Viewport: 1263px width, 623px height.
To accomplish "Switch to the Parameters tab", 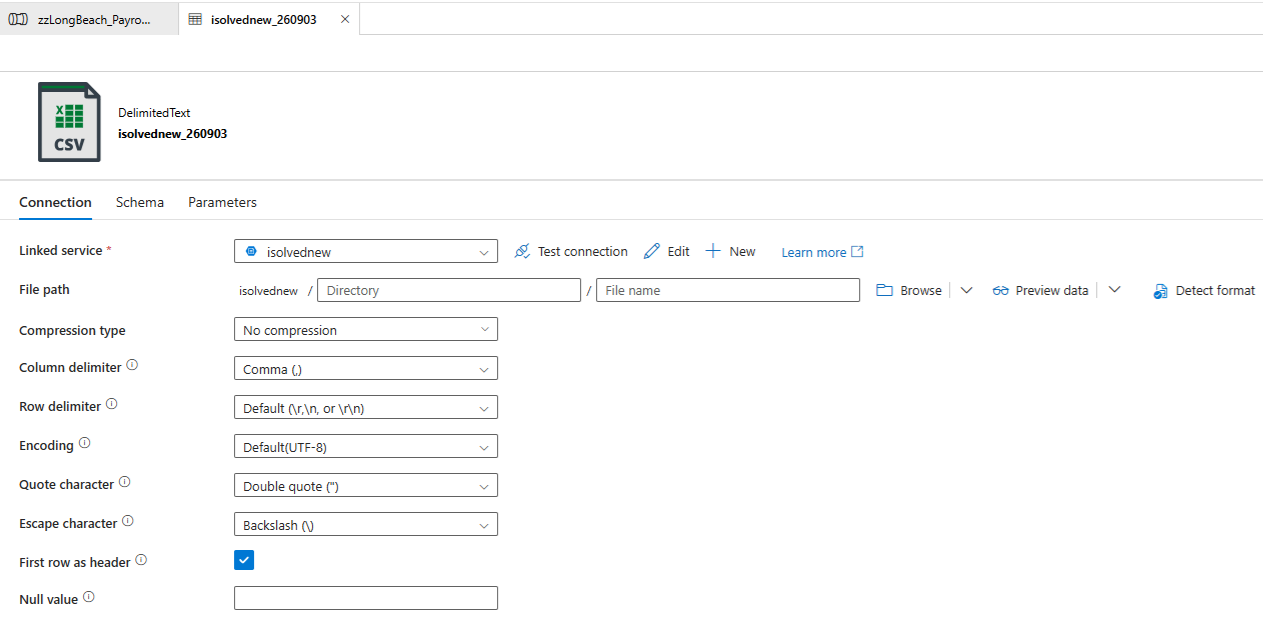I will (222, 202).
